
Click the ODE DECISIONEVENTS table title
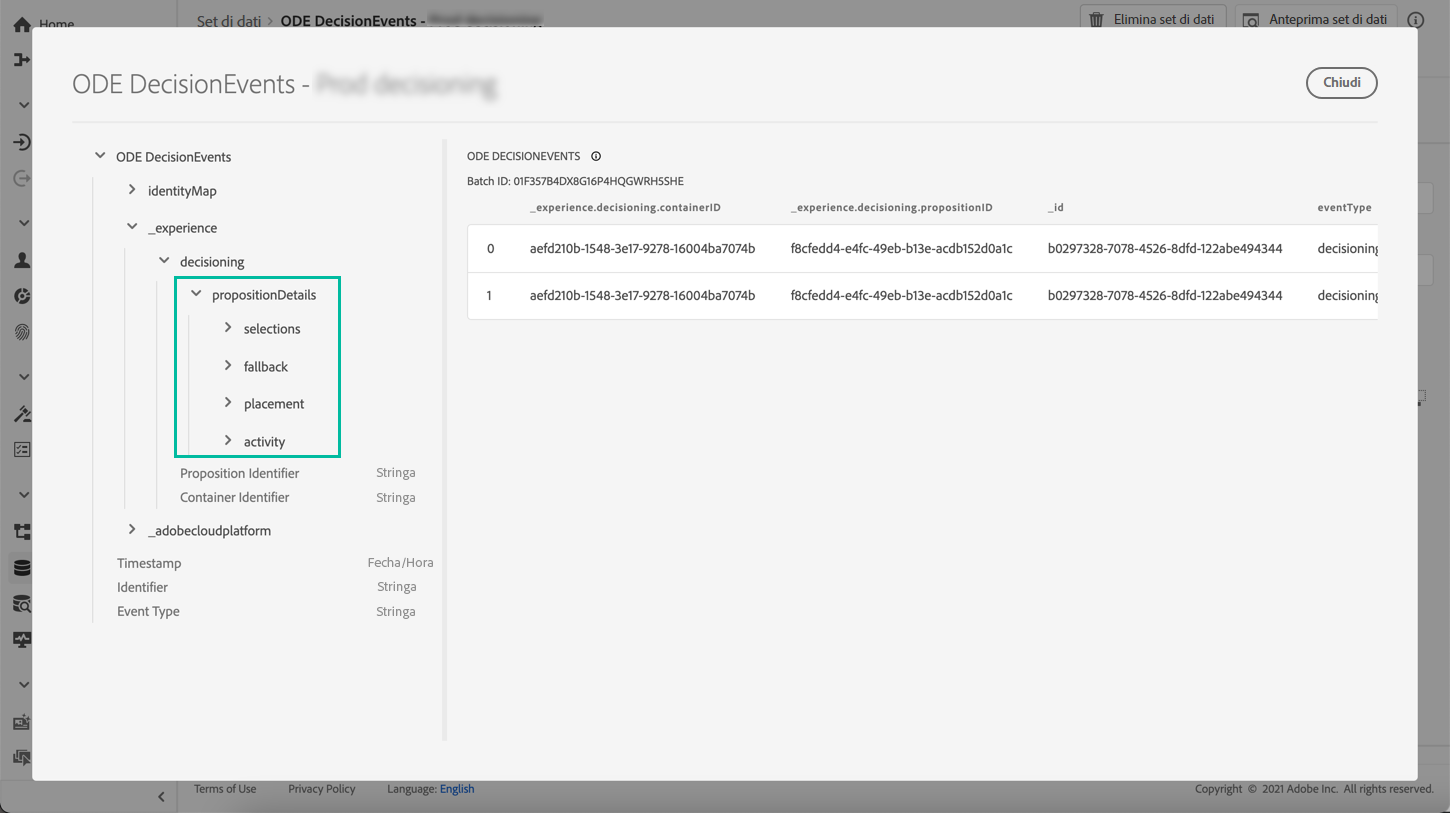(523, 157)
